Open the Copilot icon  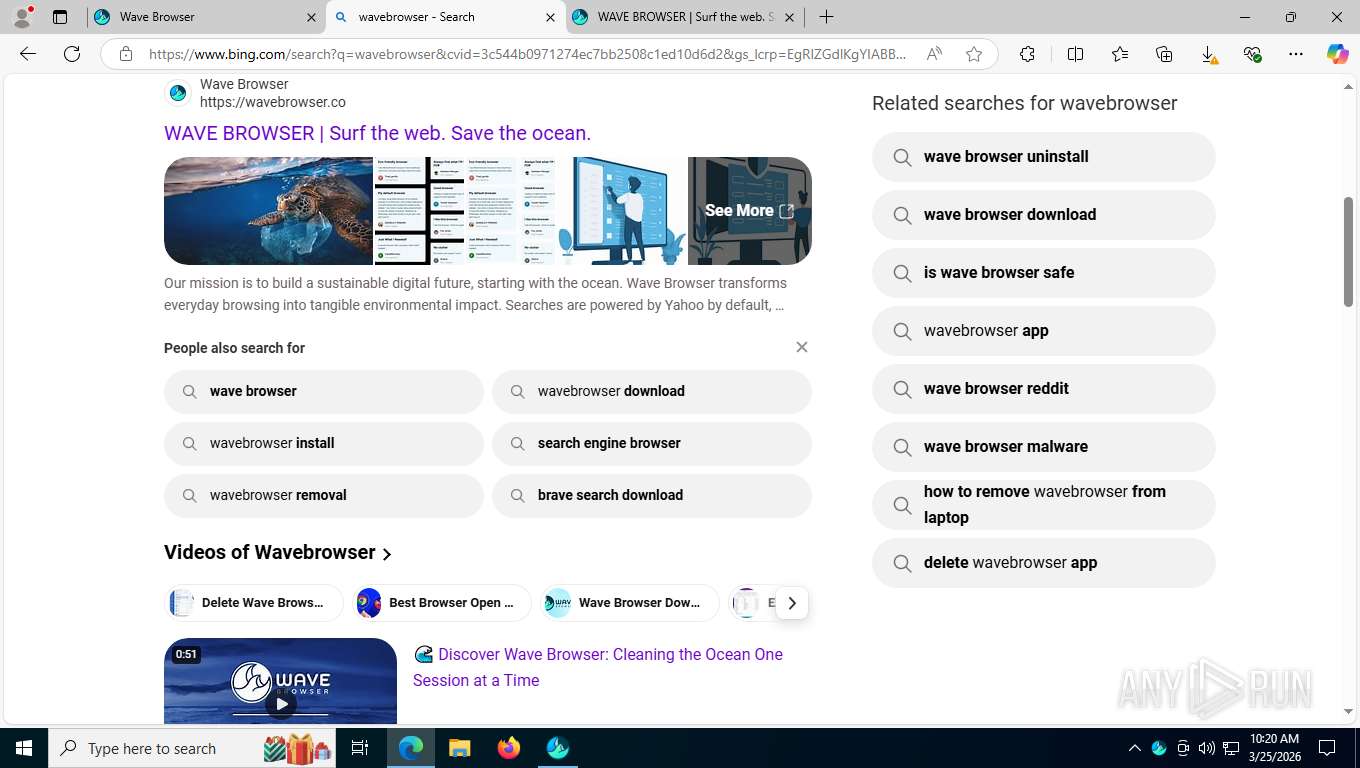tap(1338, 54)
